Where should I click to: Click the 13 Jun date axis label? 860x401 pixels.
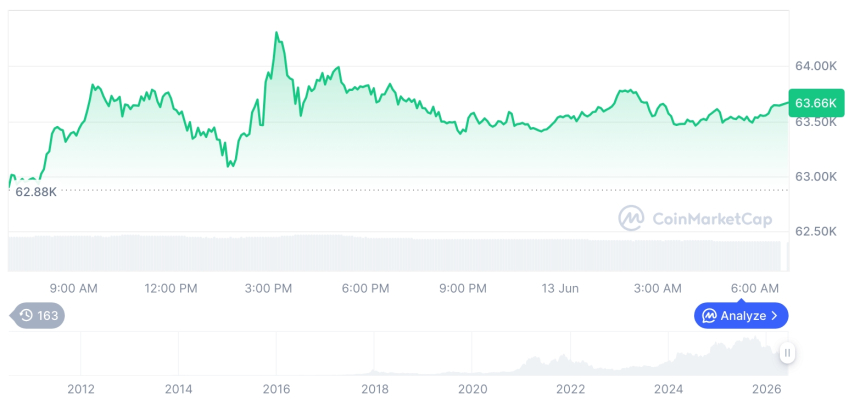coord(561,288)
